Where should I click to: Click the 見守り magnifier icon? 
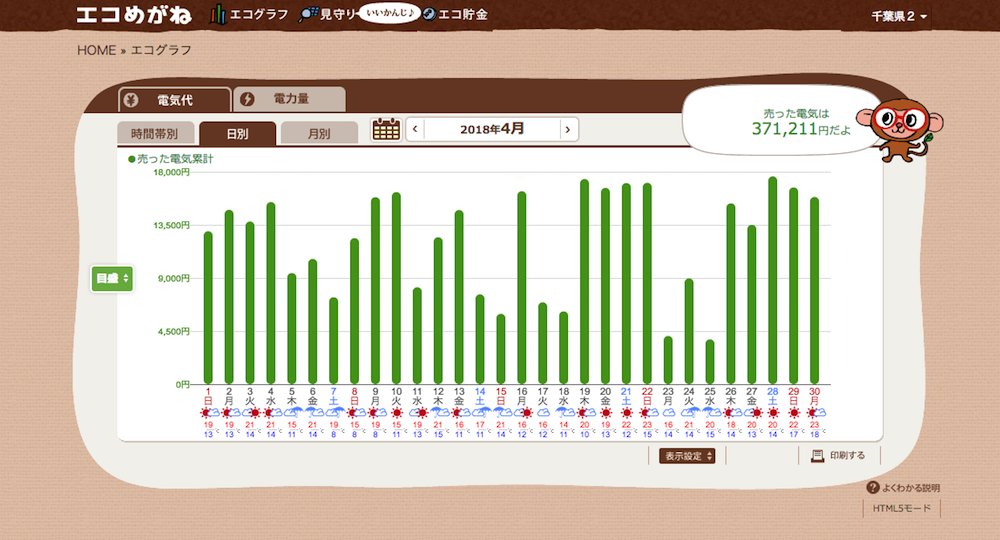pos(309,15)
